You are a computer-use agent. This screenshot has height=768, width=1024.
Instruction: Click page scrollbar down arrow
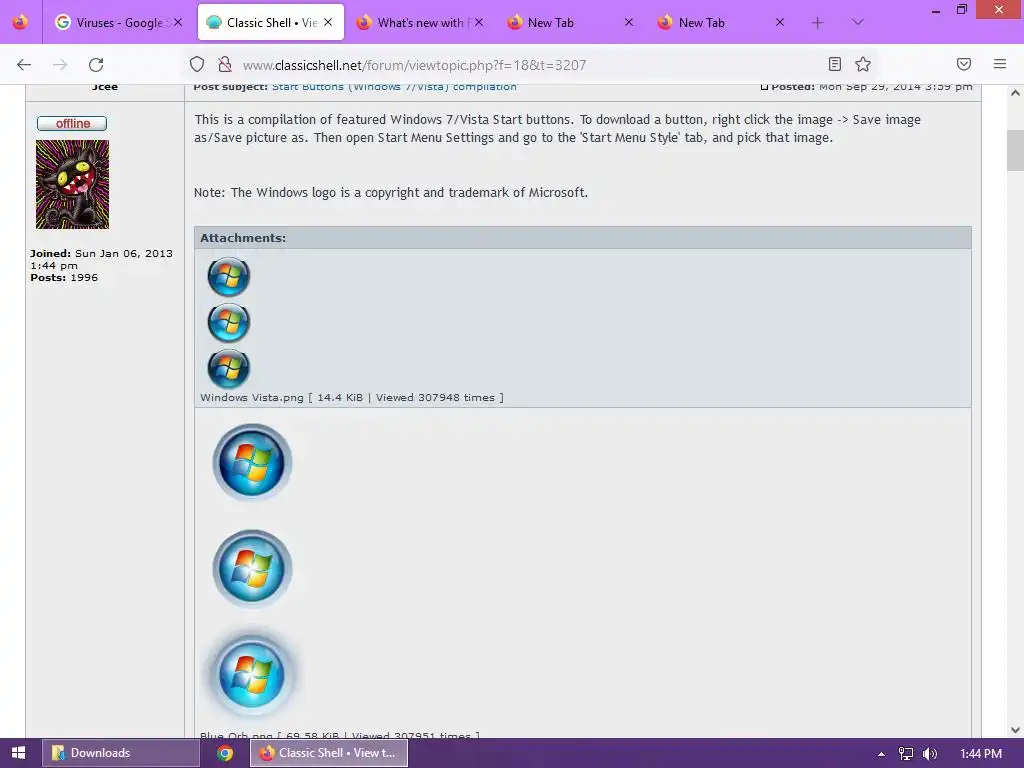pyautogui.click(x=1015, y=729)
